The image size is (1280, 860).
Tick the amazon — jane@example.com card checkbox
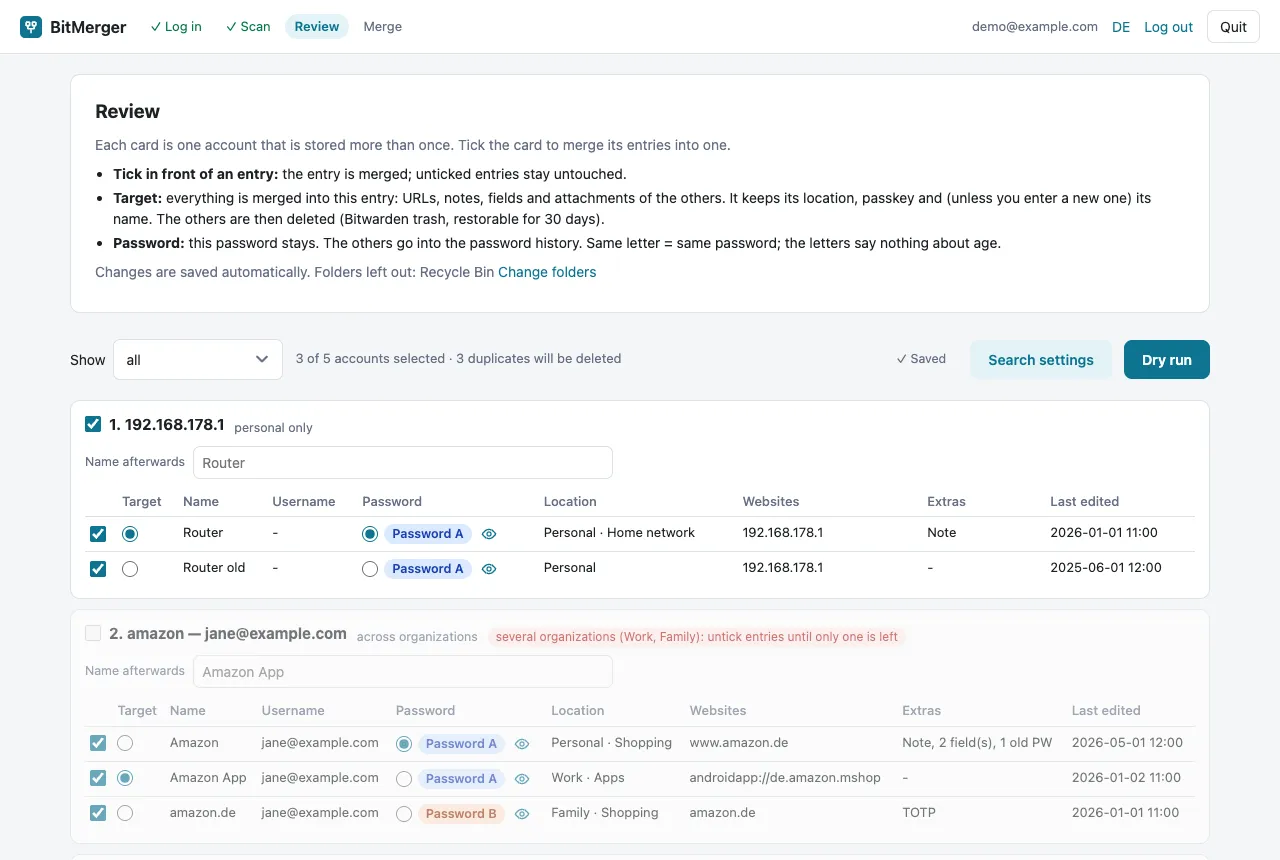pyautogui.click(x=93, y=633)
